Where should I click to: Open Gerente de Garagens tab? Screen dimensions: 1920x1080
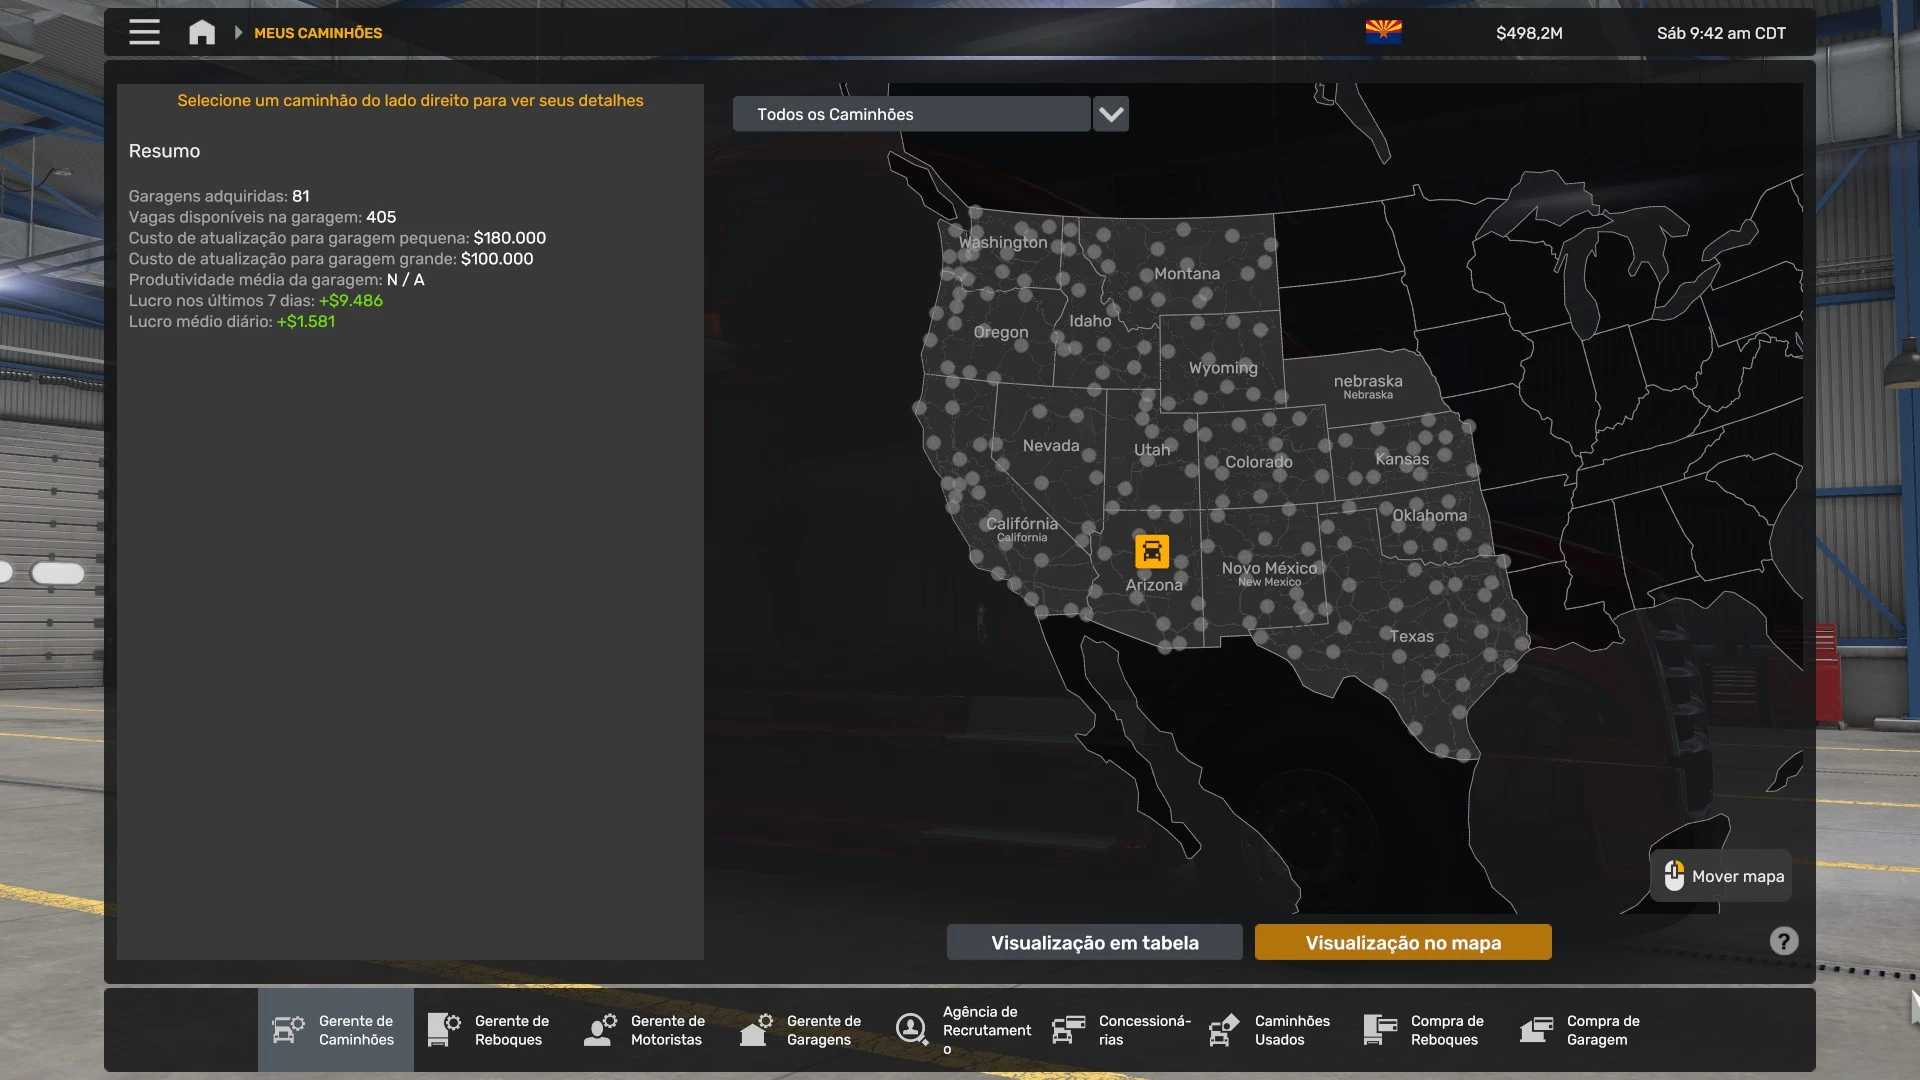[x=803, y=1030]
